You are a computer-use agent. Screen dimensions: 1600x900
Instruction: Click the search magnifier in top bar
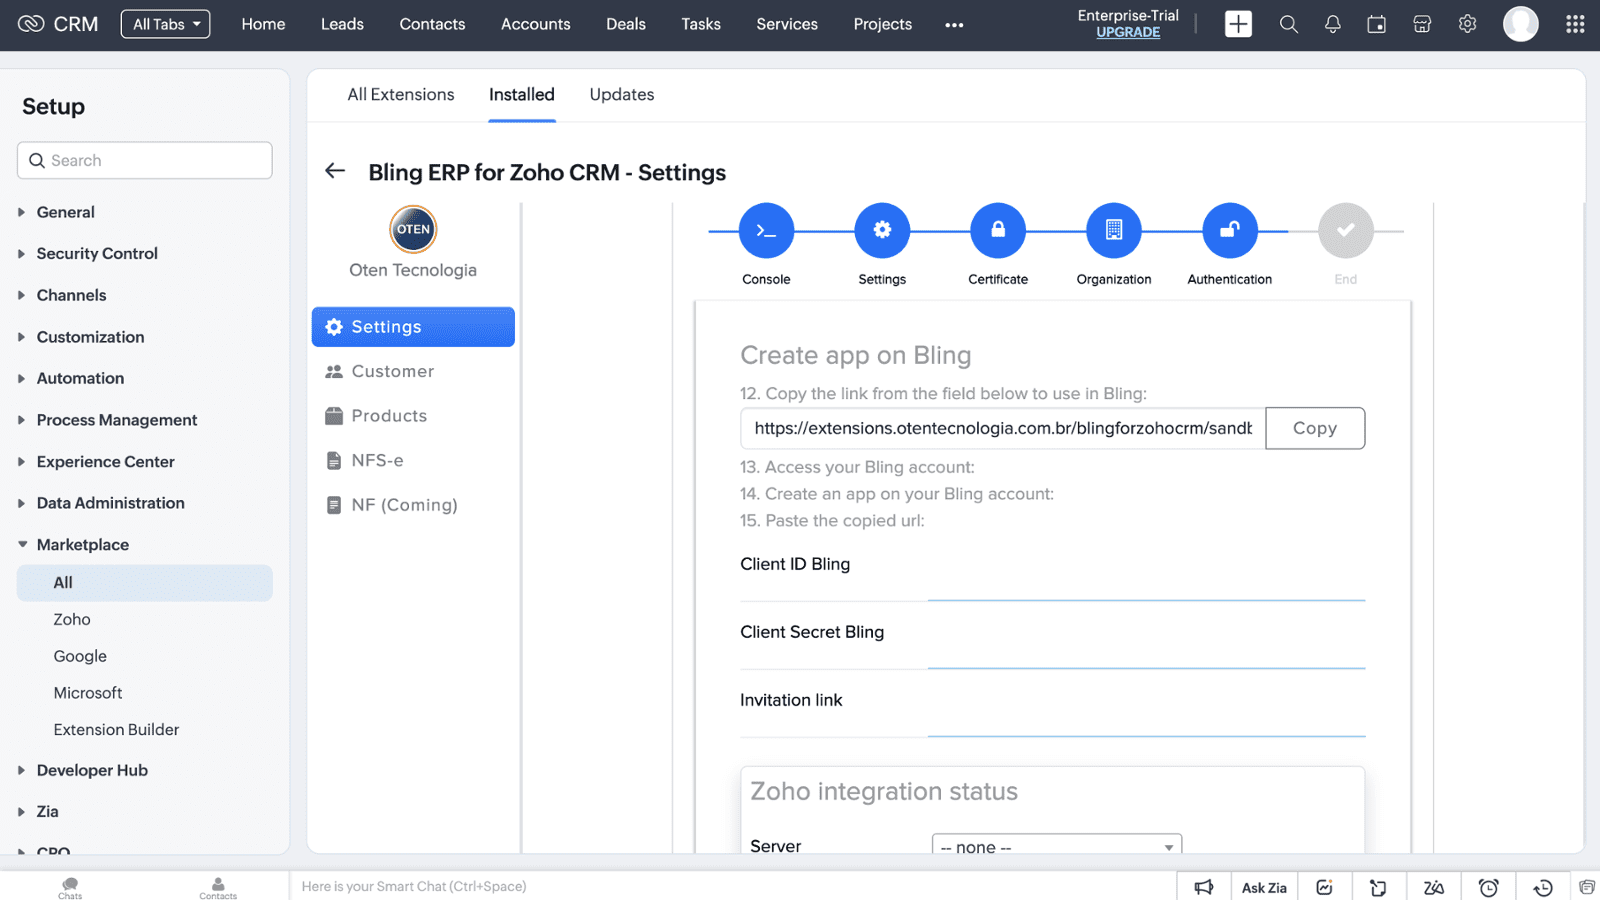[1288, 24]
